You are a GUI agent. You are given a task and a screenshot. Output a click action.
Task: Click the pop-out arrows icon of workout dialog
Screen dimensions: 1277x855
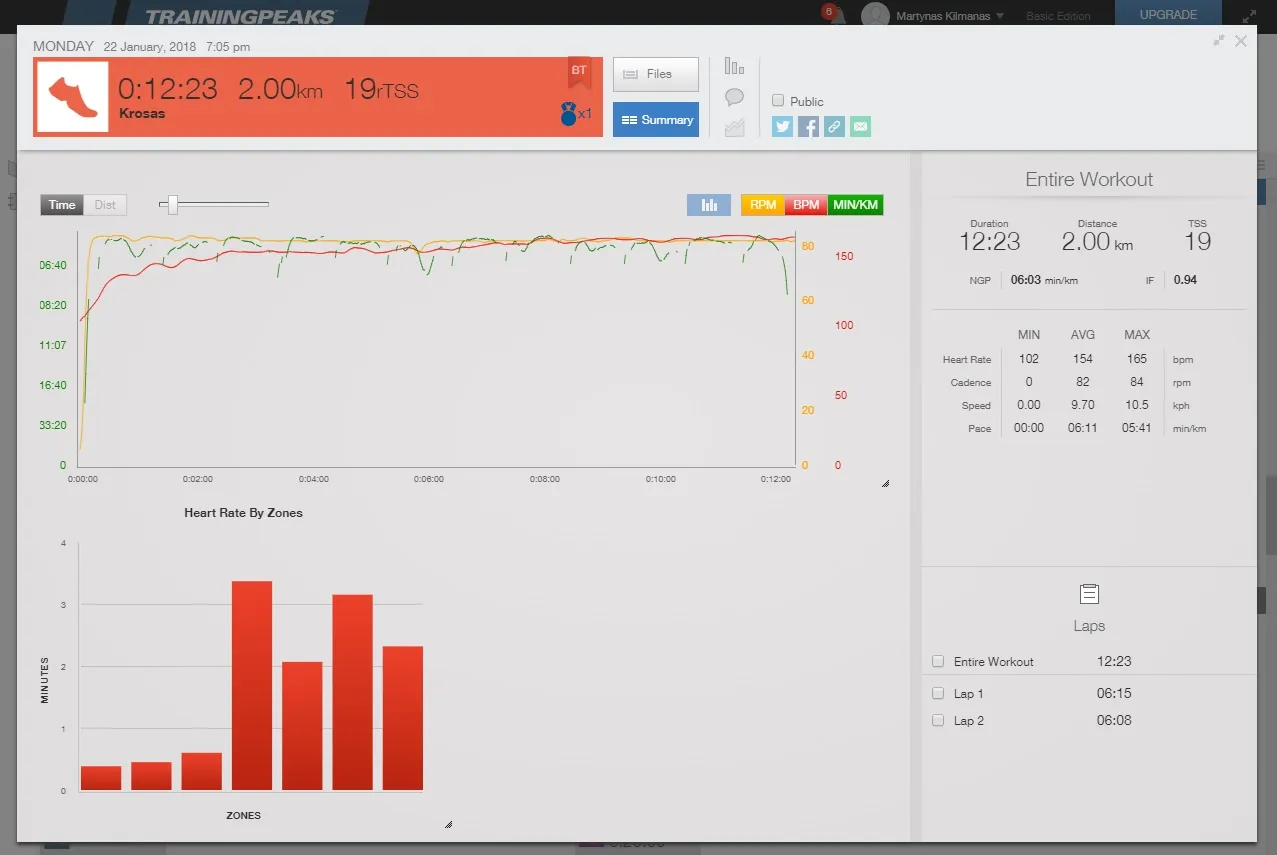click(x=1219, y=41)
